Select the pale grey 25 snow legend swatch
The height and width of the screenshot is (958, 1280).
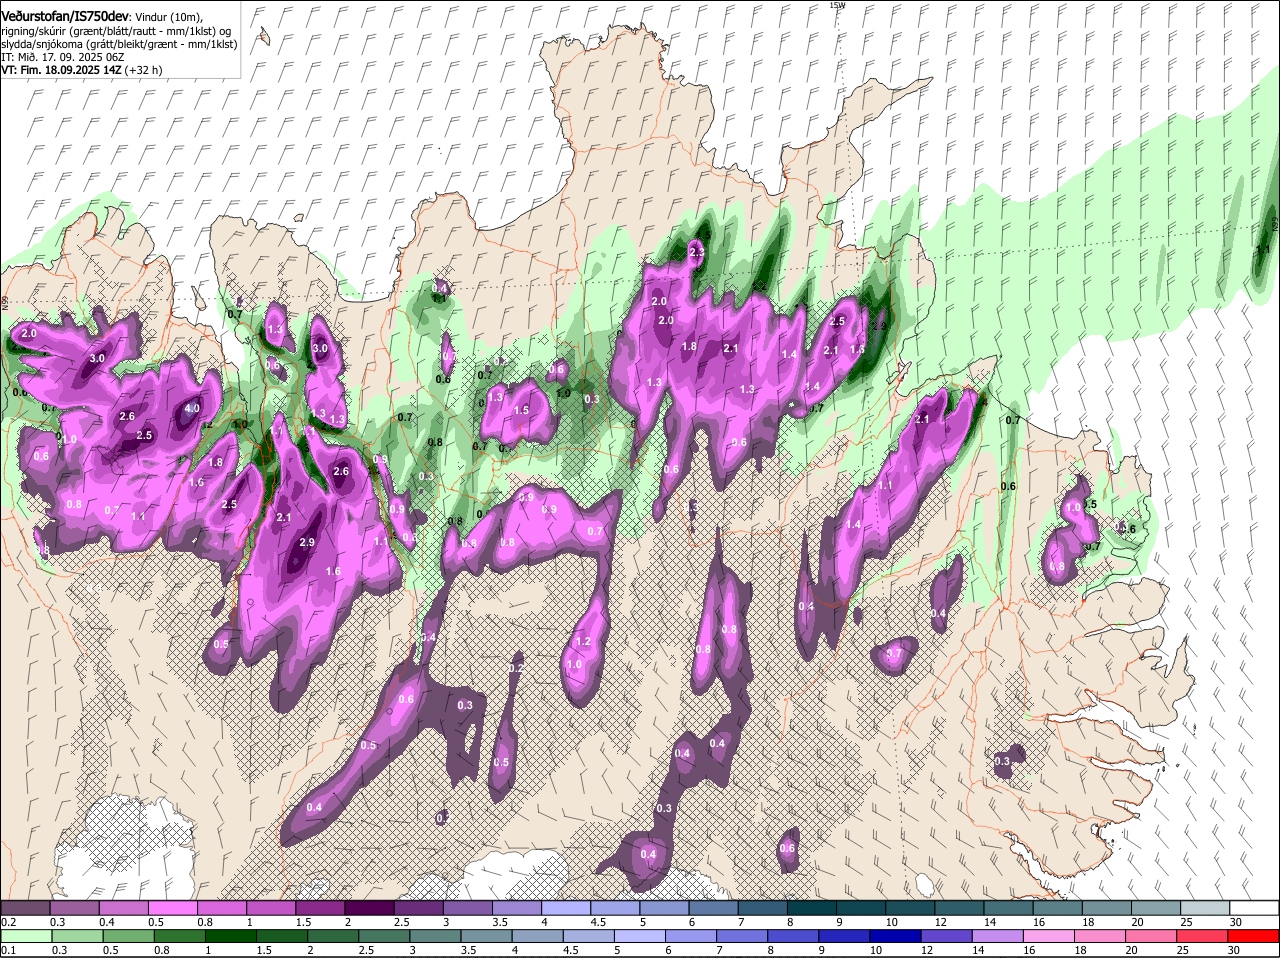point(1205,907)
